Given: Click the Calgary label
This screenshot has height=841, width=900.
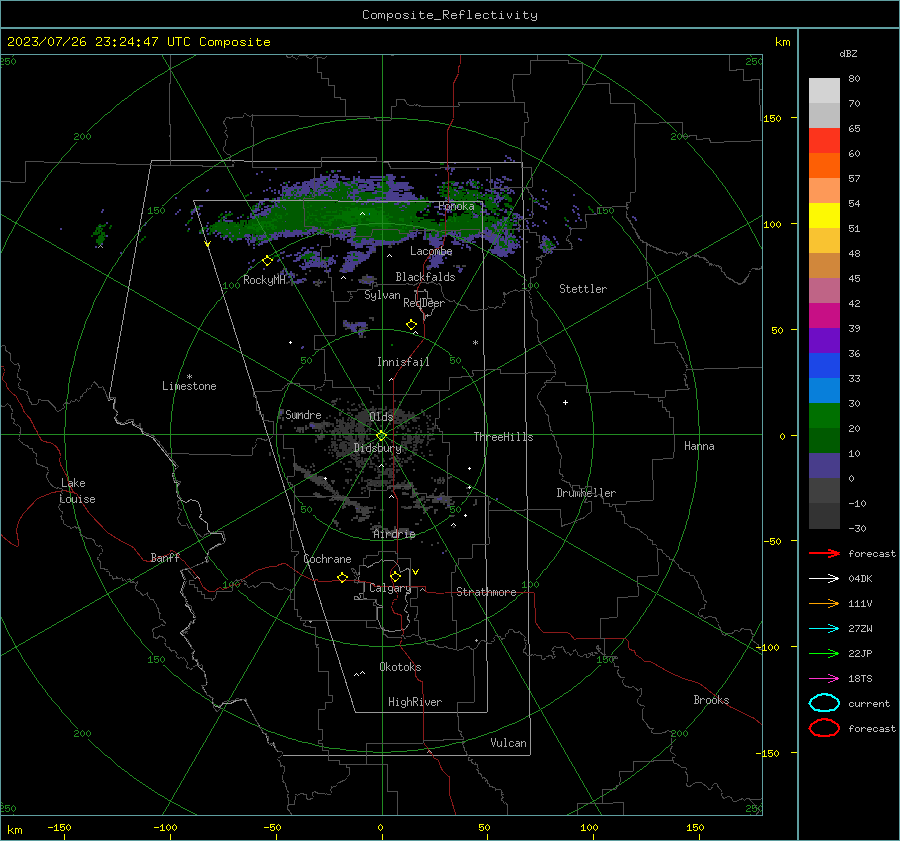Looking at the screenshot, I should 390,588.
